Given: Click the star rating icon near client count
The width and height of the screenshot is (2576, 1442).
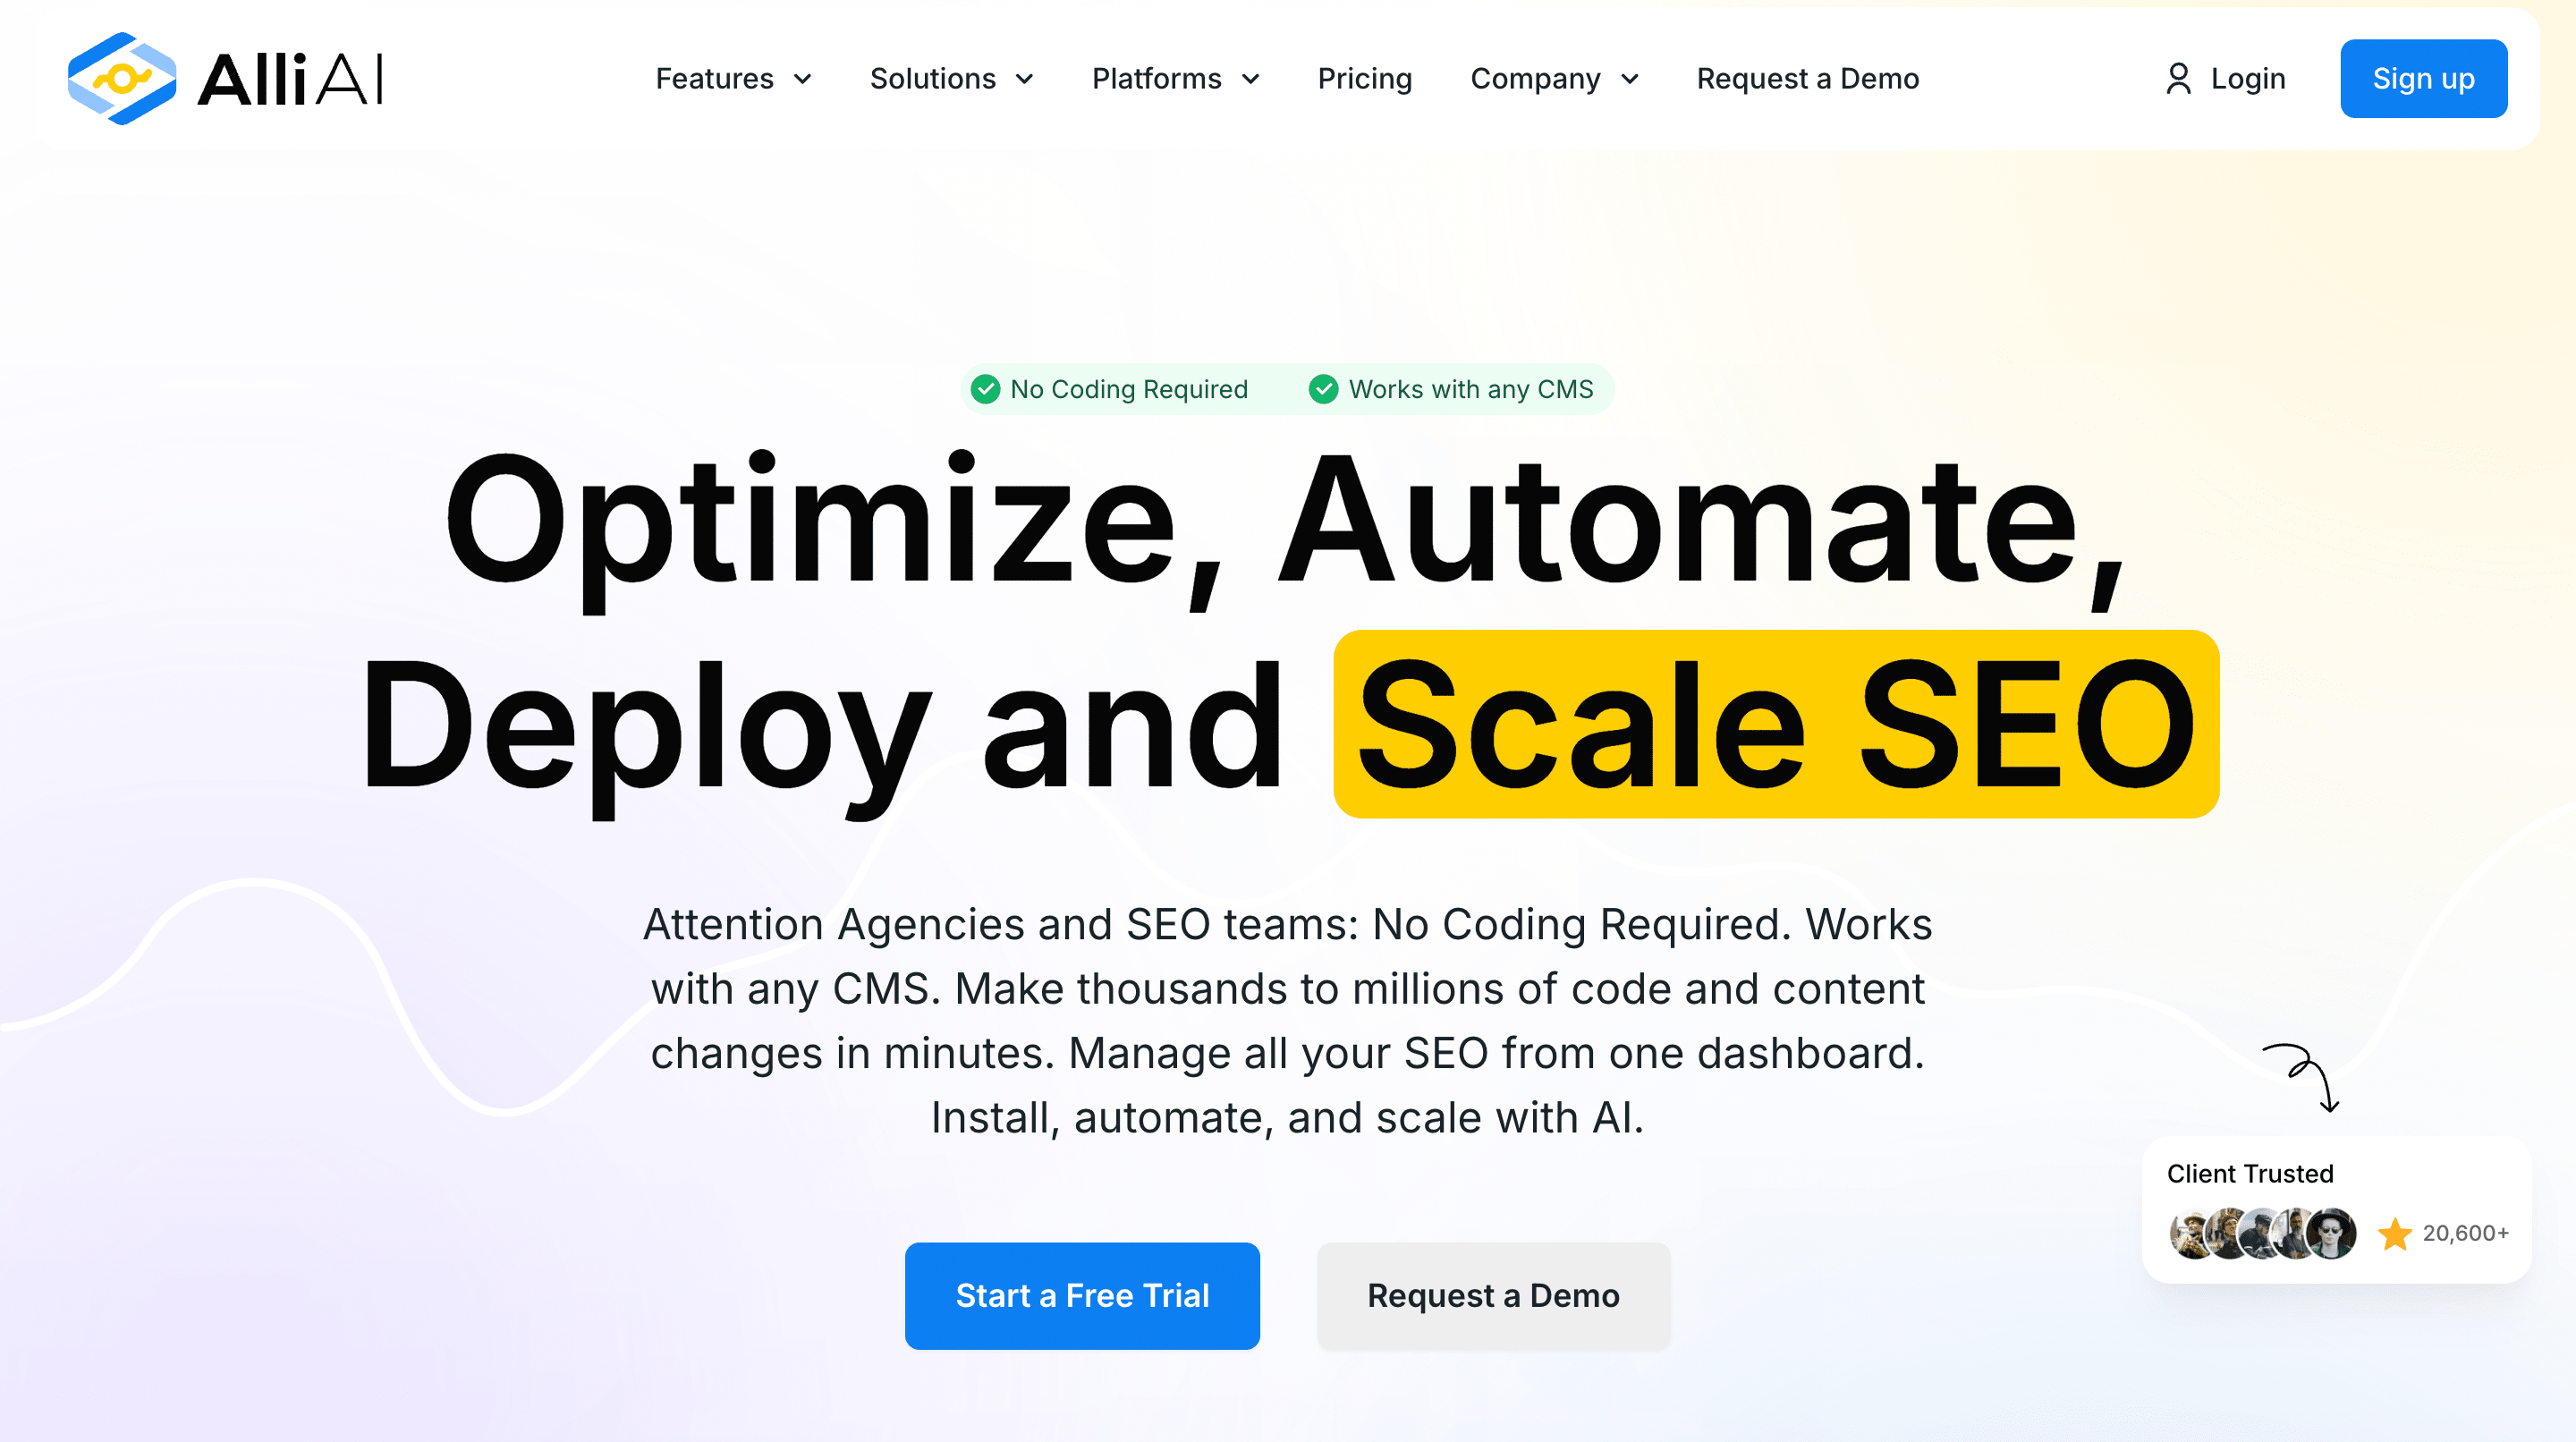Looking at the screenshot, I should (2392, 1234).
